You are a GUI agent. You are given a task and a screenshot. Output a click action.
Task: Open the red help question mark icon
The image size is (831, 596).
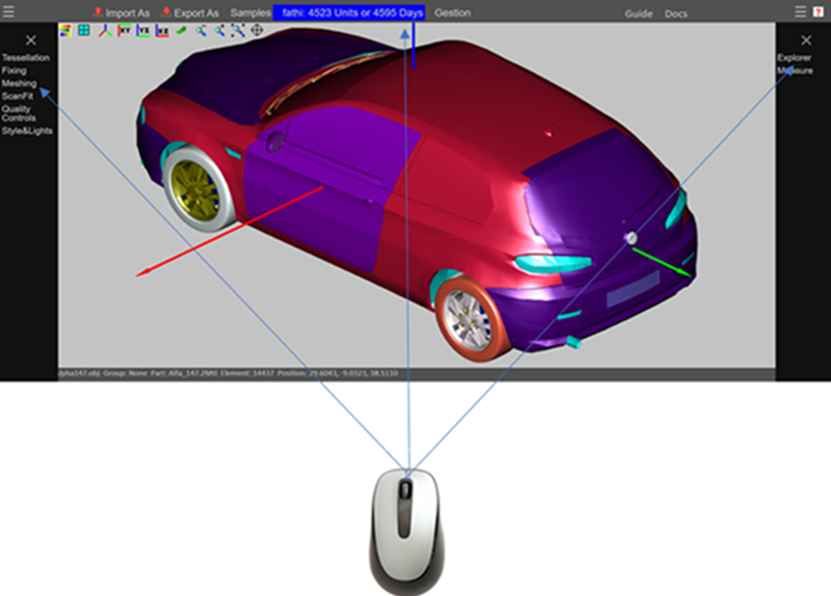[x=817, y=12]
